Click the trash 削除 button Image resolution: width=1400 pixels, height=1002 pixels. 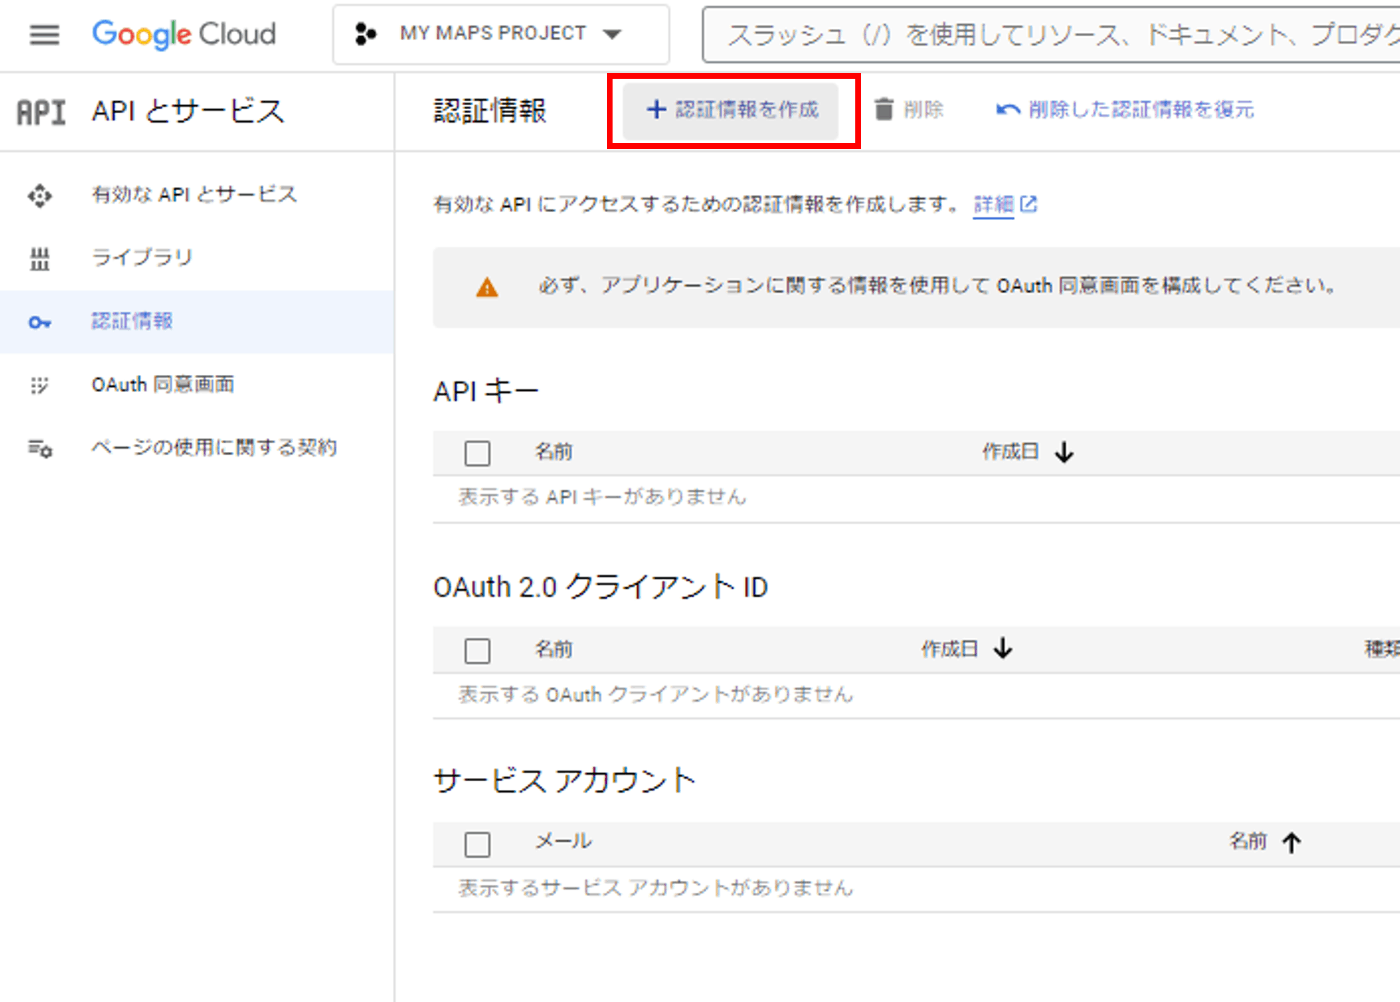pos(908,109)
